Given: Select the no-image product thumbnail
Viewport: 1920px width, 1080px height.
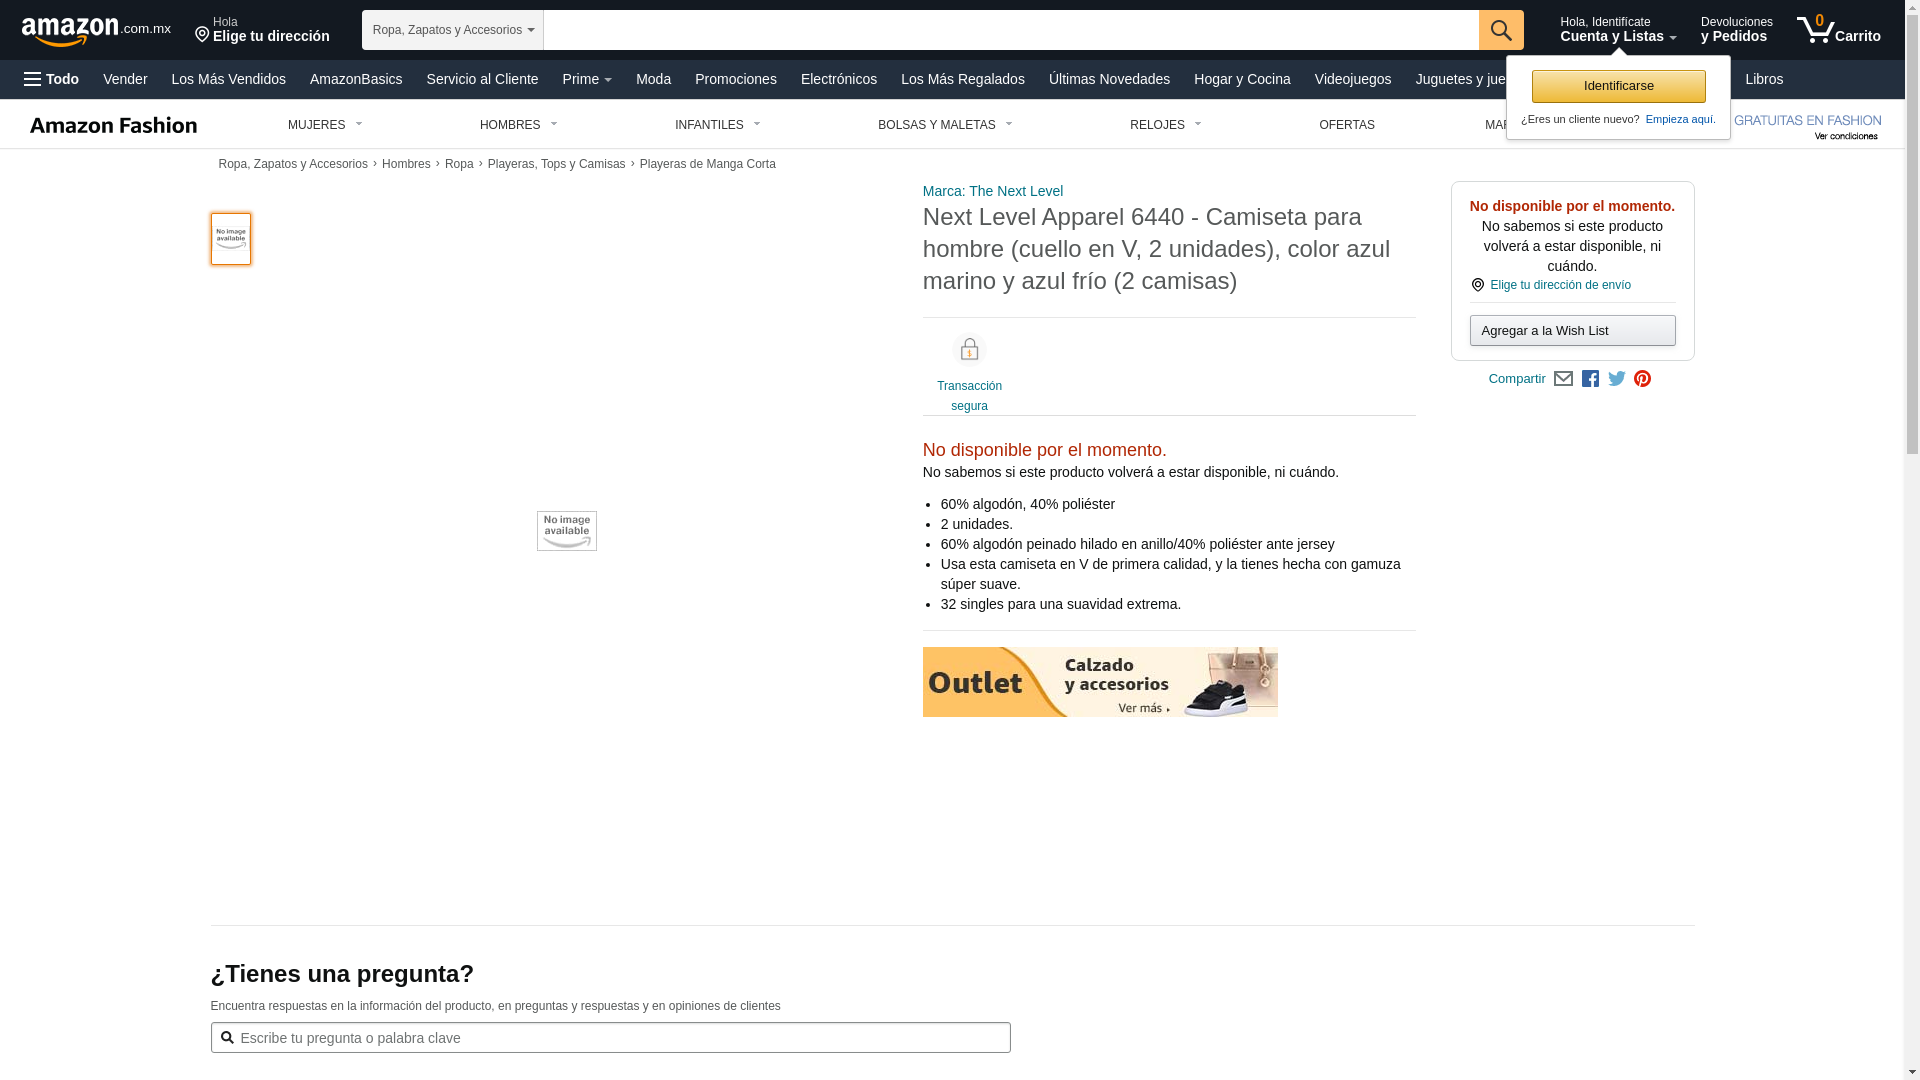Looking at the screenshot, I should coord(231,239).
